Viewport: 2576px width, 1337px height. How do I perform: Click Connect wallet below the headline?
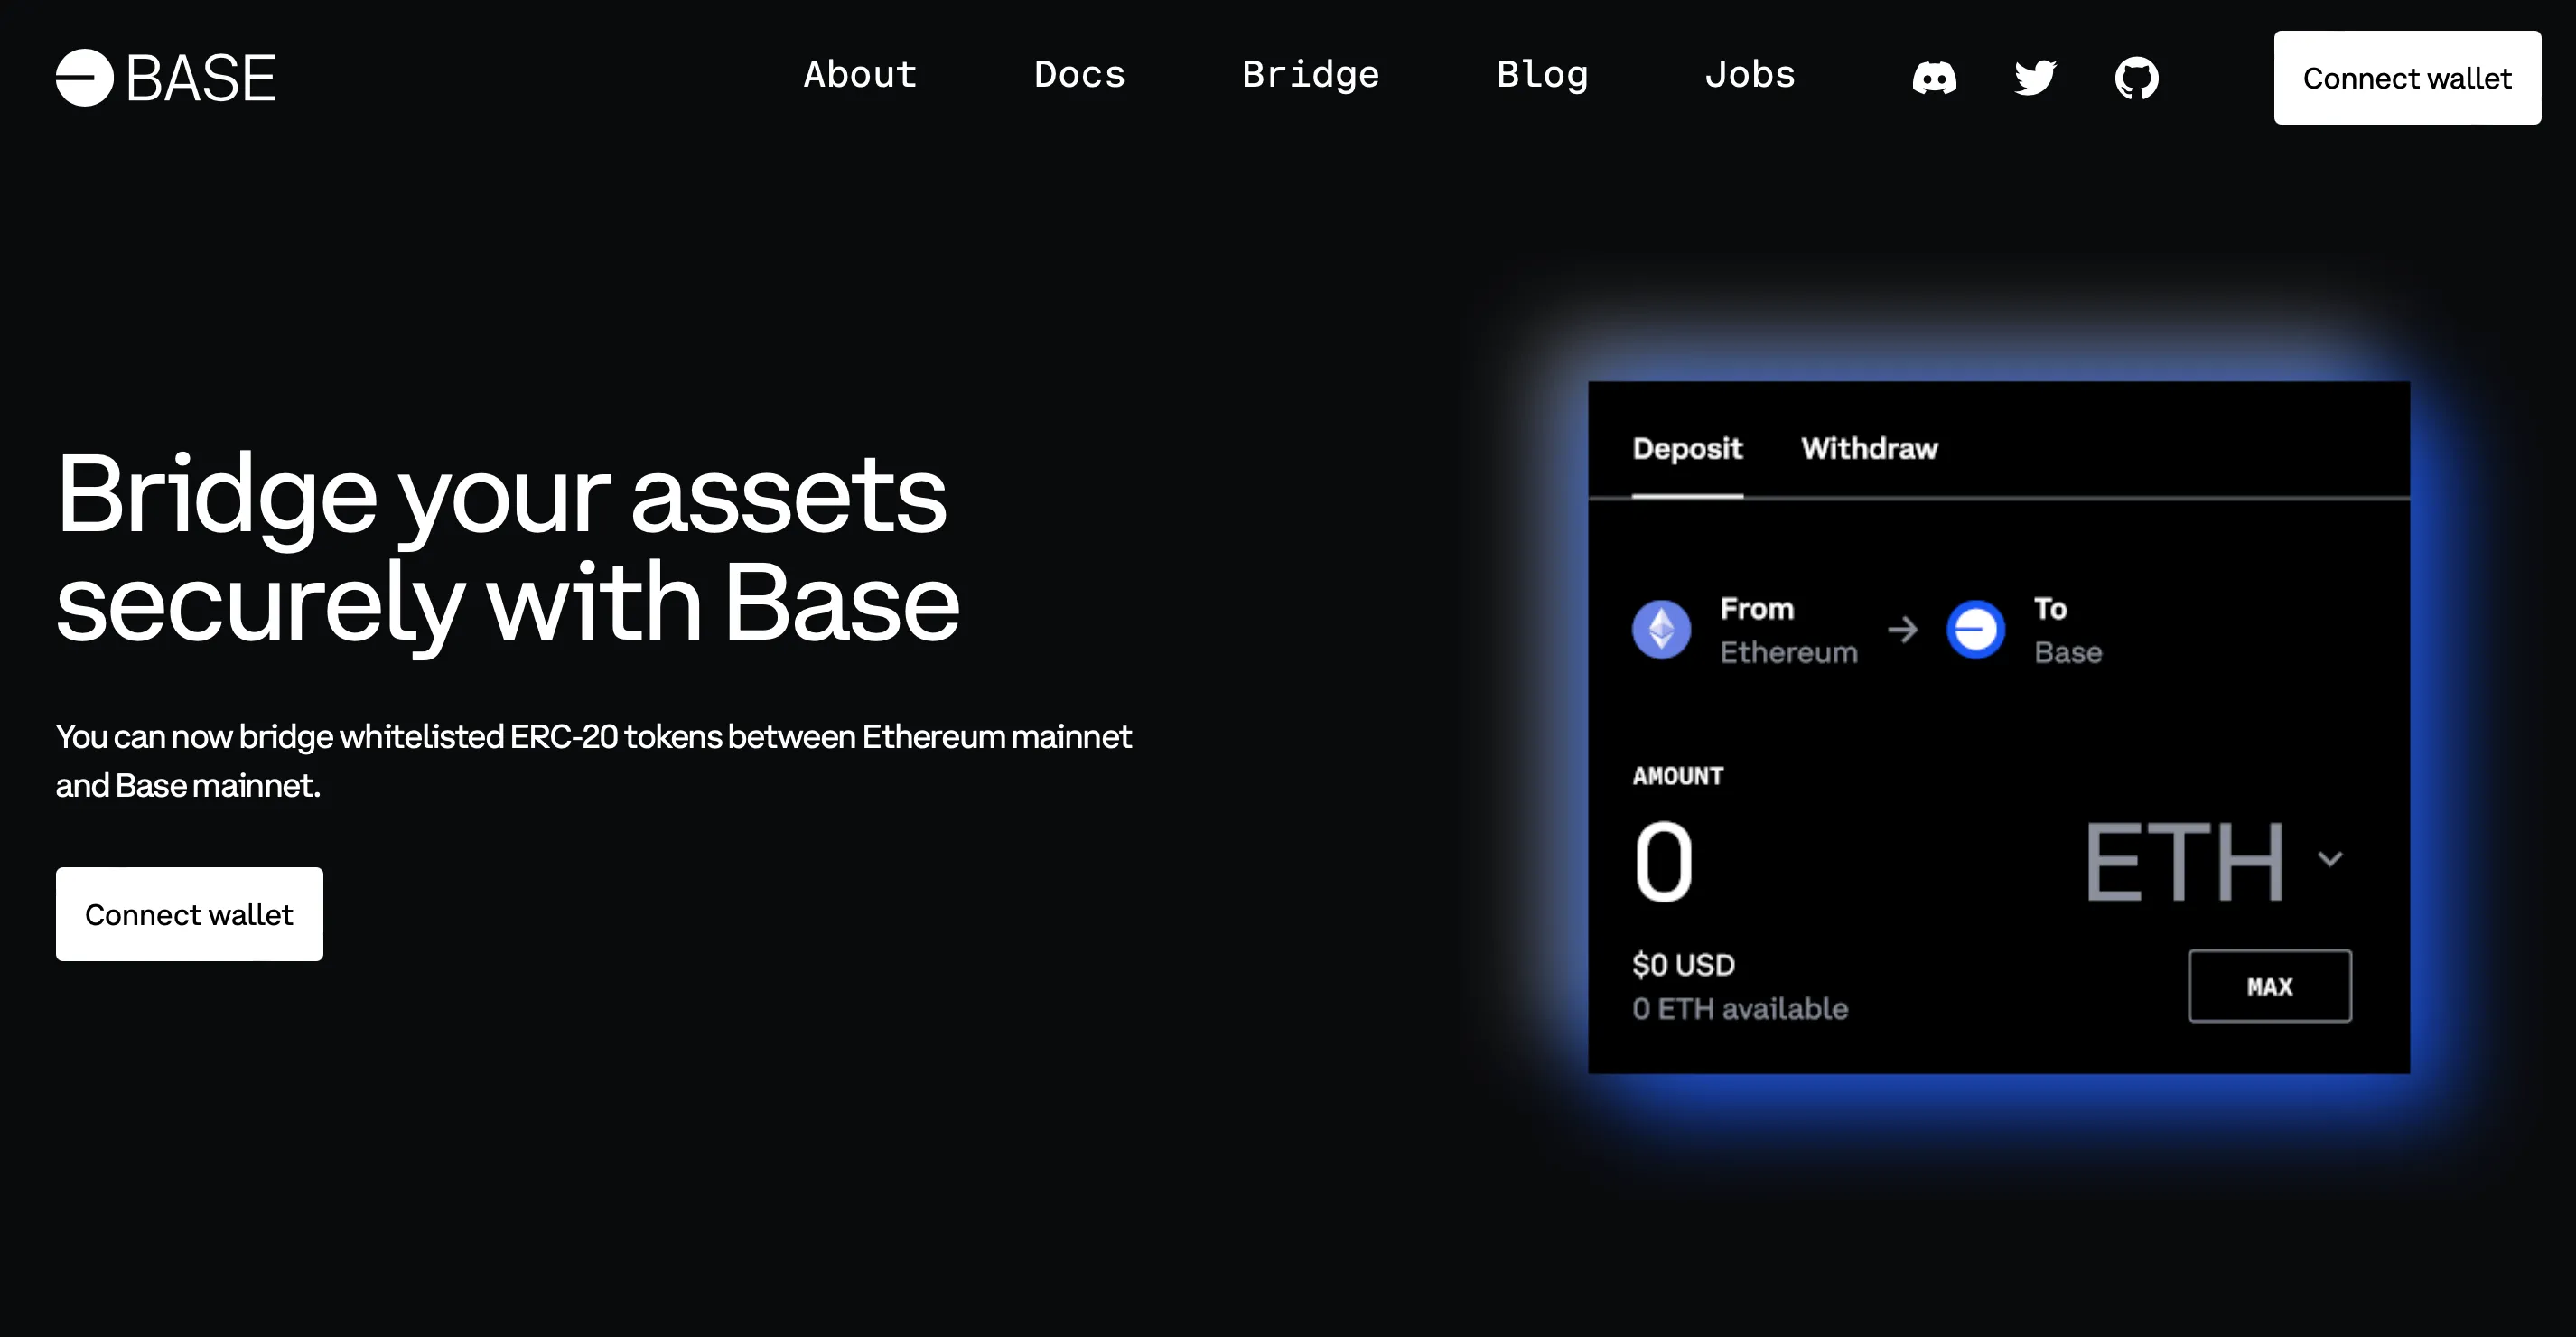[189, 914]
